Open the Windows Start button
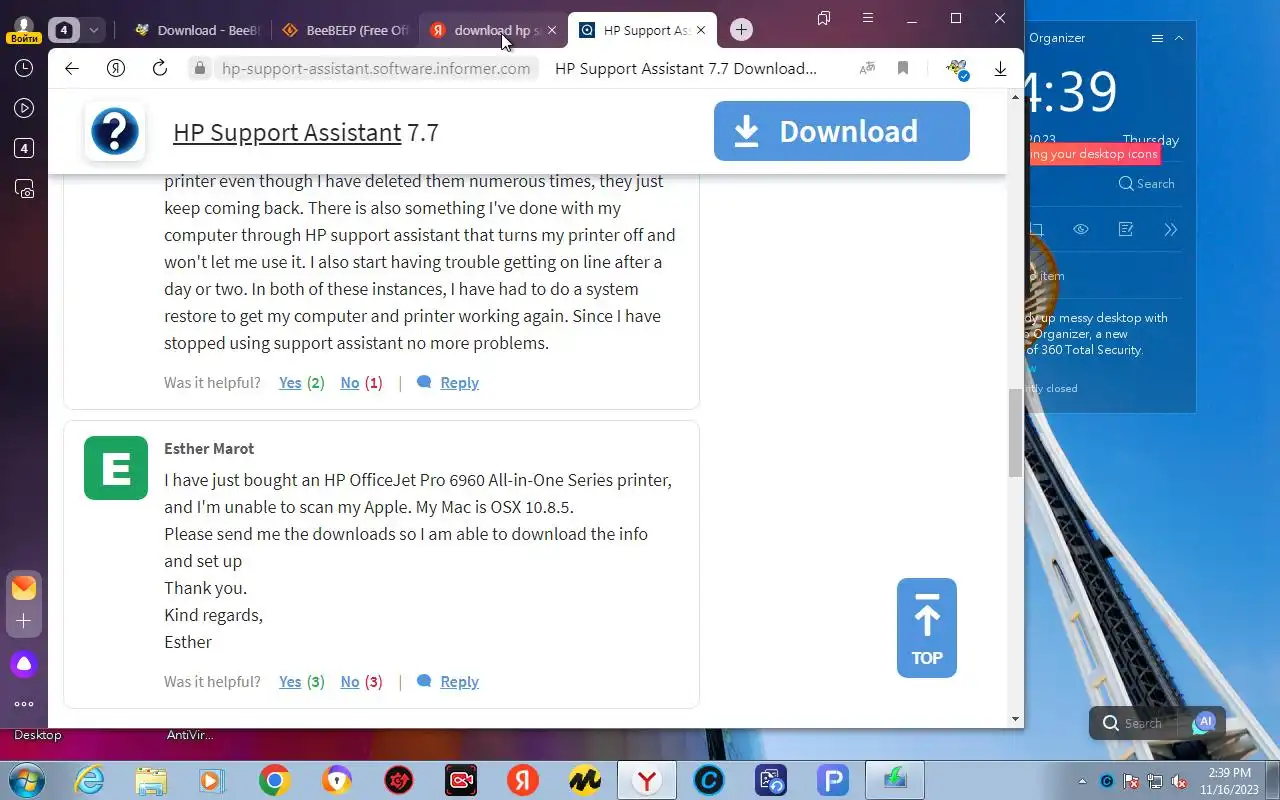 pos(25,780)
